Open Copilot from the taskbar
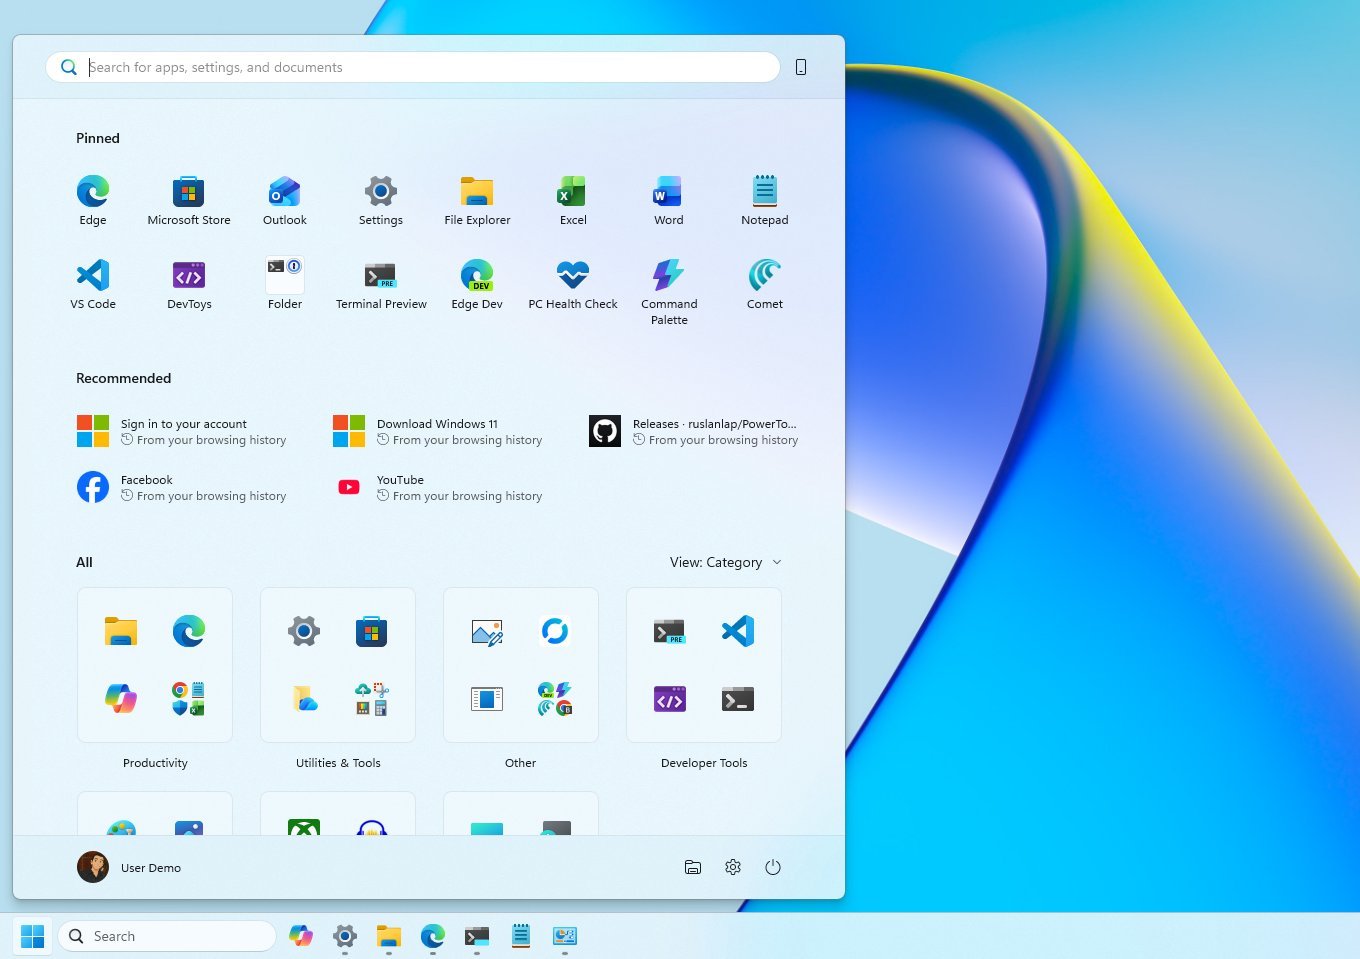This screenshot has width=1360, height=959. tap(300, 936)
